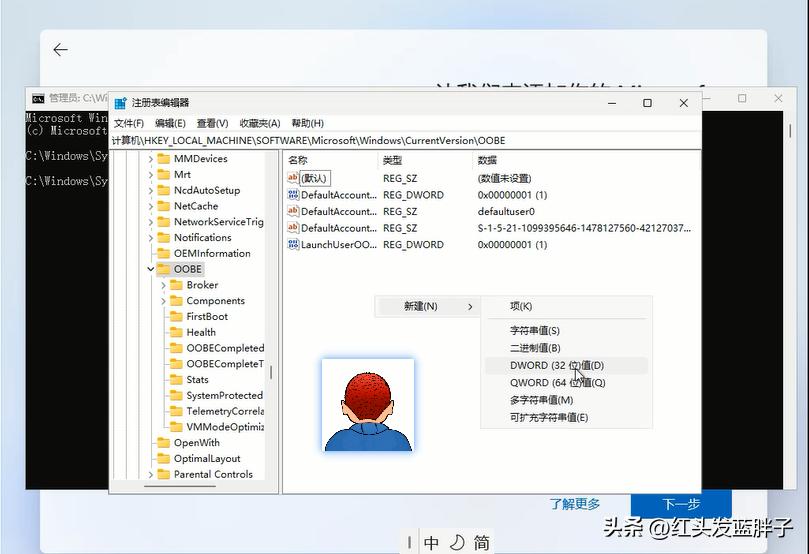Click the 中 input mode indicator
The height and width of the screenshot is (554, 809).
click(431, 543)
